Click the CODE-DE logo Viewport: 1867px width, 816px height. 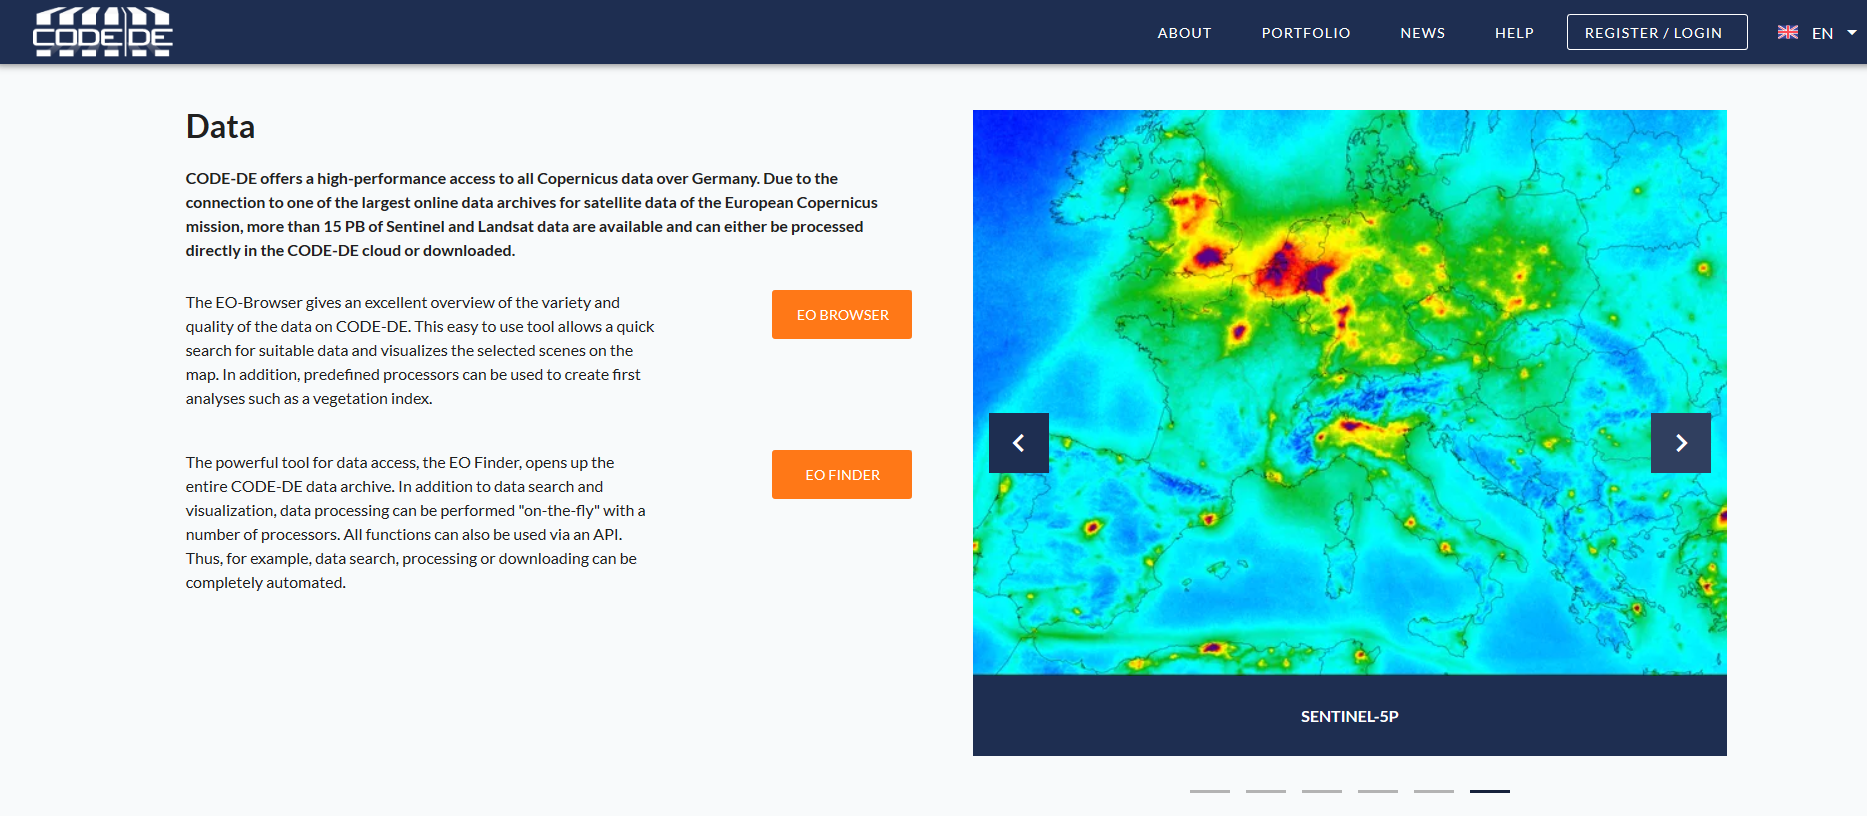103,32
